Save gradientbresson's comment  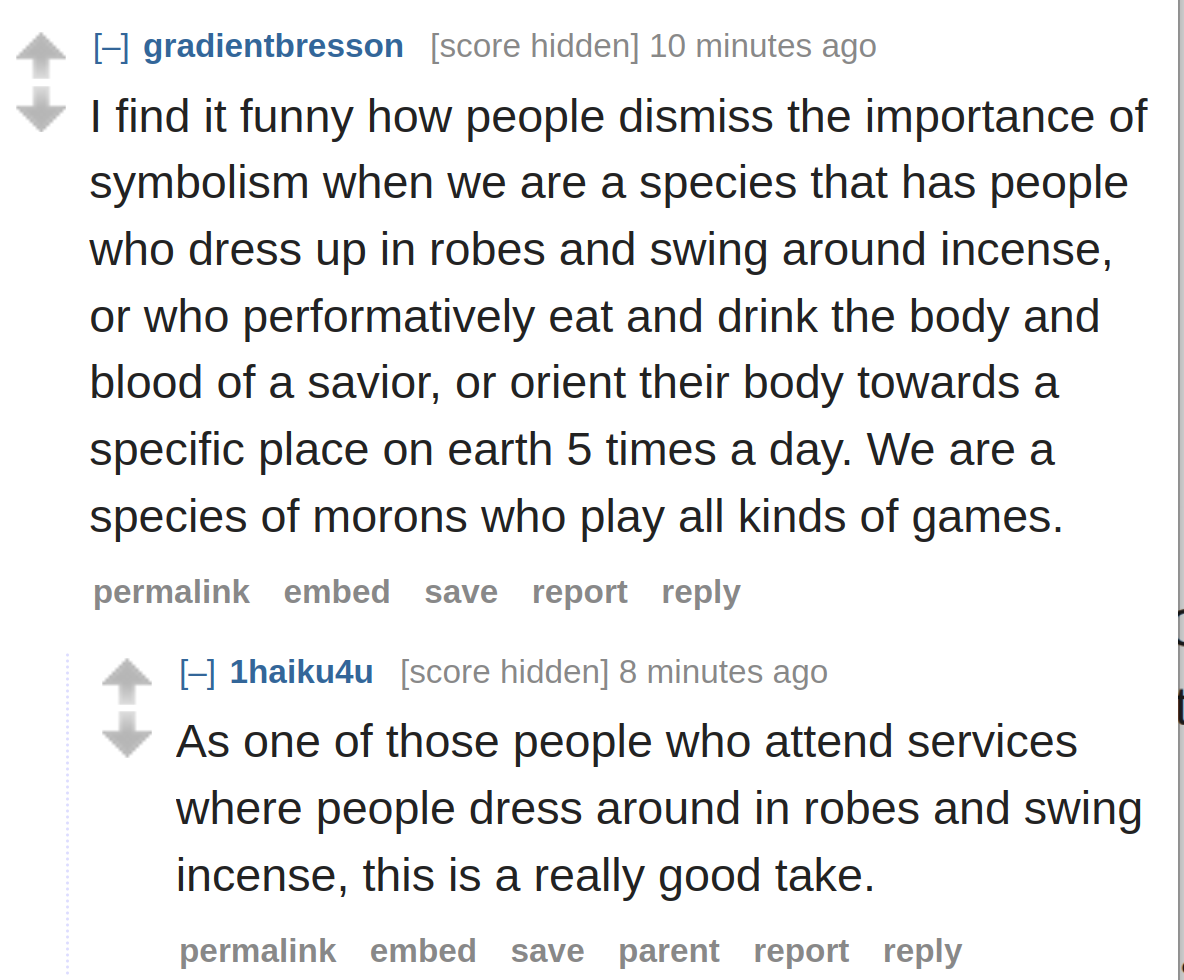[x=461, y=592]
